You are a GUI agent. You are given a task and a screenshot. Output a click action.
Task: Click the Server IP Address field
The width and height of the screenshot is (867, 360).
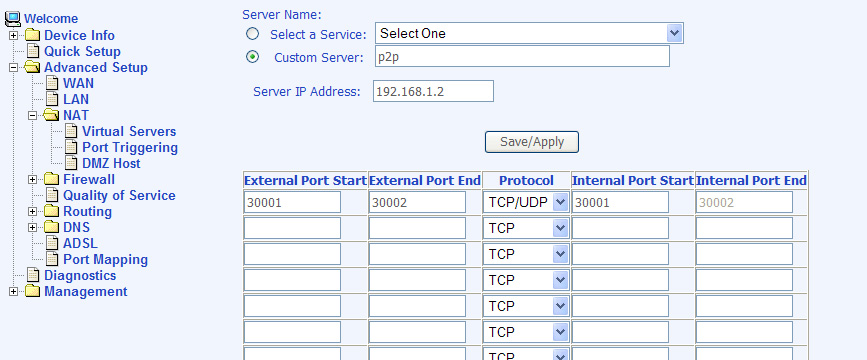tap(434, 91)
